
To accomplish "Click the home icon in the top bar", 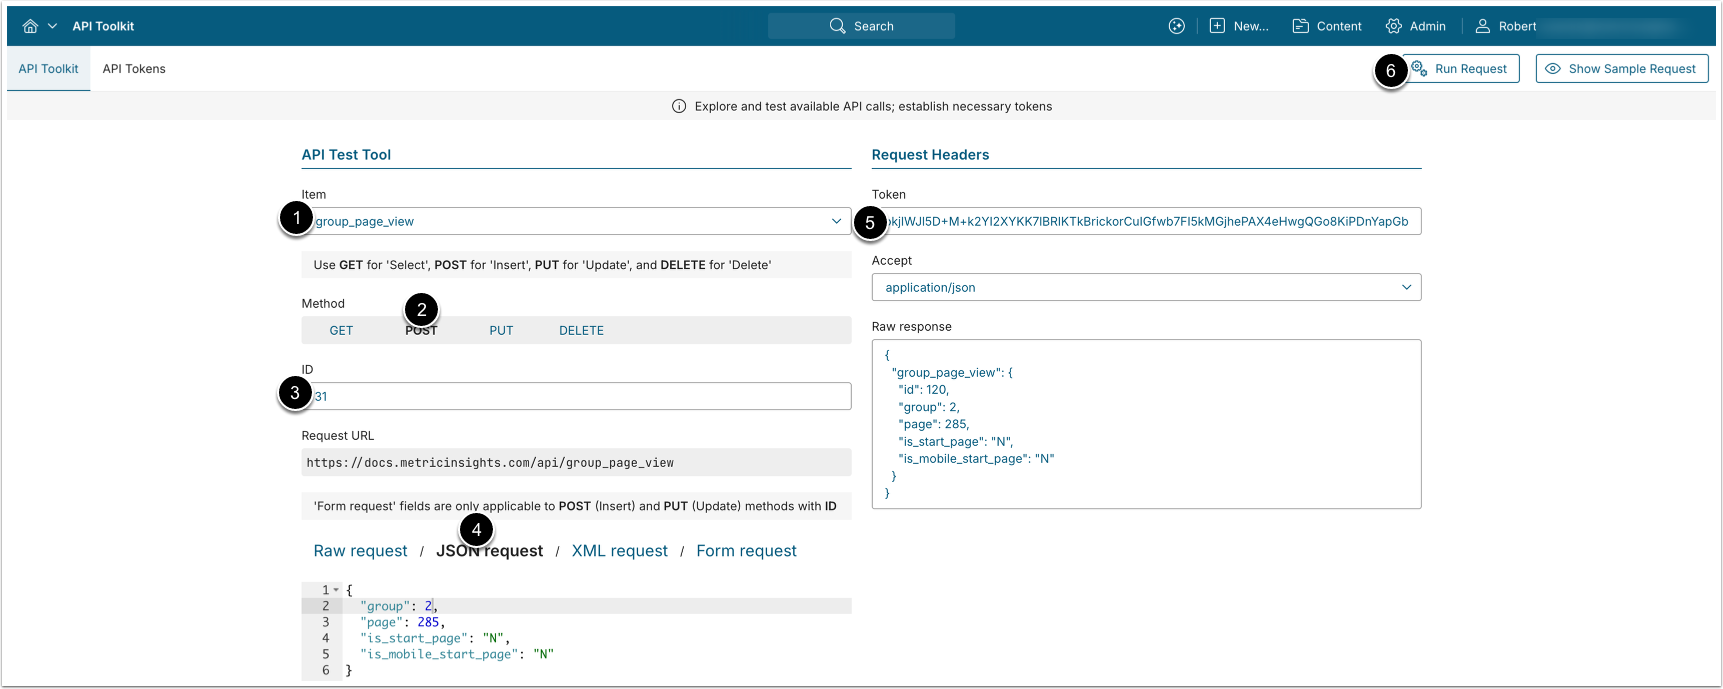I will tap(30, 26).
